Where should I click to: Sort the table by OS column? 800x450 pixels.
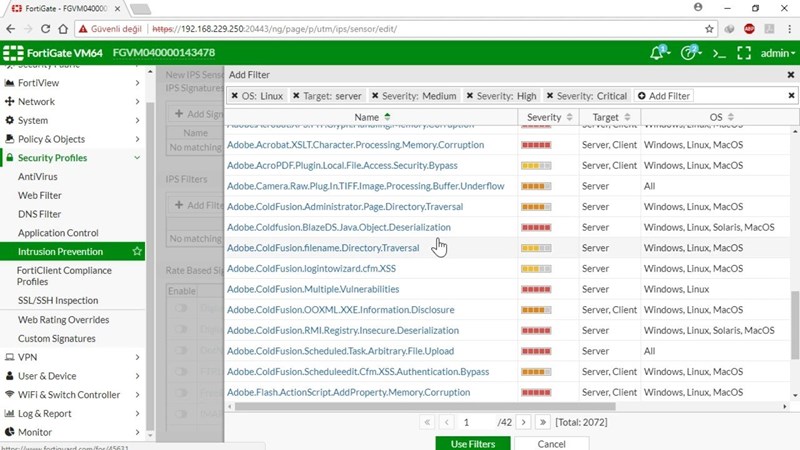click(x=720, y=117)
